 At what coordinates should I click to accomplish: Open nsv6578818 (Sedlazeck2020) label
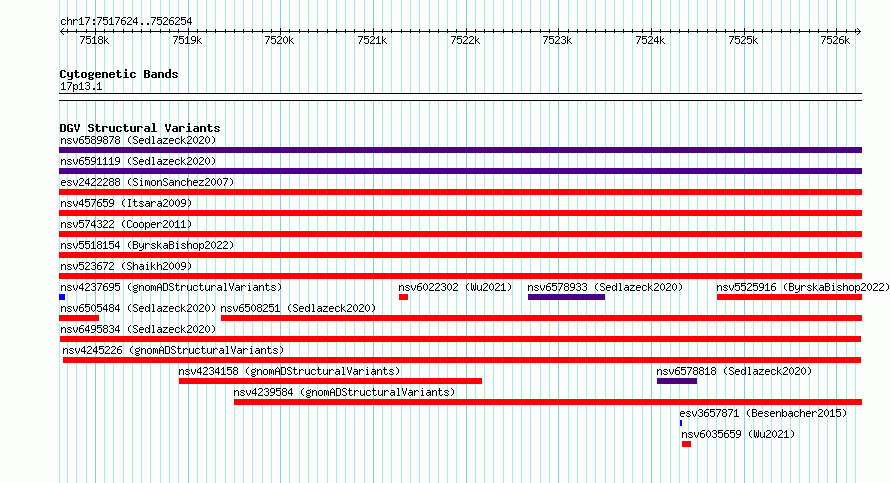pyautogui.click(x=734, y=371)
